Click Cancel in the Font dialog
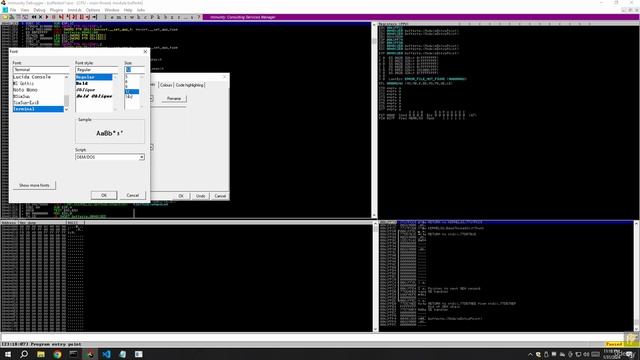640x360 pixels. click(133, 196)
